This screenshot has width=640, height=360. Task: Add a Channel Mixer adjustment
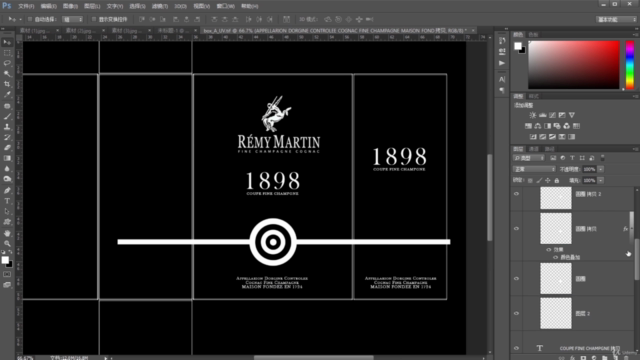(x=567, y=126)
